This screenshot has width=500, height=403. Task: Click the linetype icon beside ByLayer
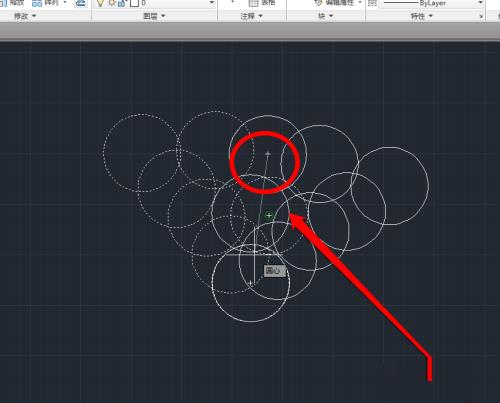point(372,3)
